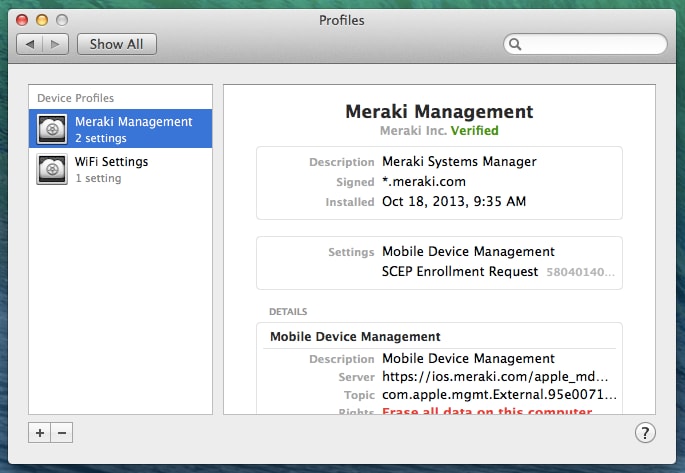Click the green 'Verified' status text
The image size is (685, 473).
pos(474,131)
